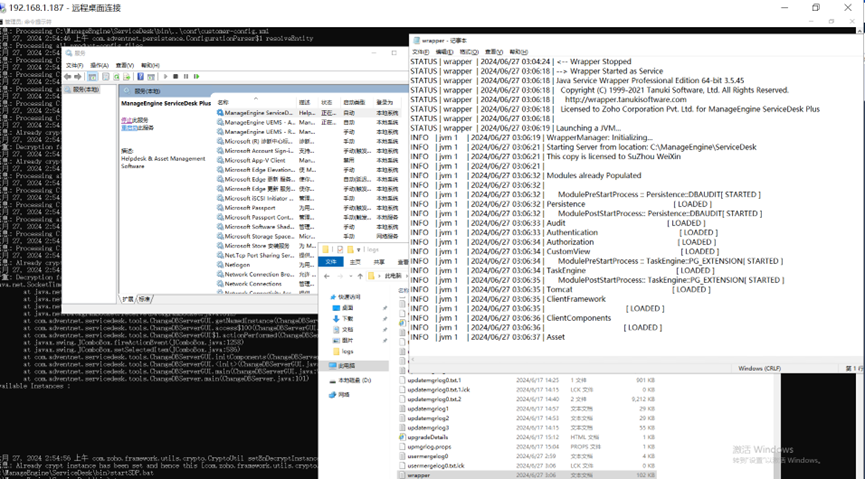The width and height of the screenshot is (865, 479).
Task: Open the 共享 tab in File Explorer ribbon
Action: pyautogui.click(x=379, y=262)
